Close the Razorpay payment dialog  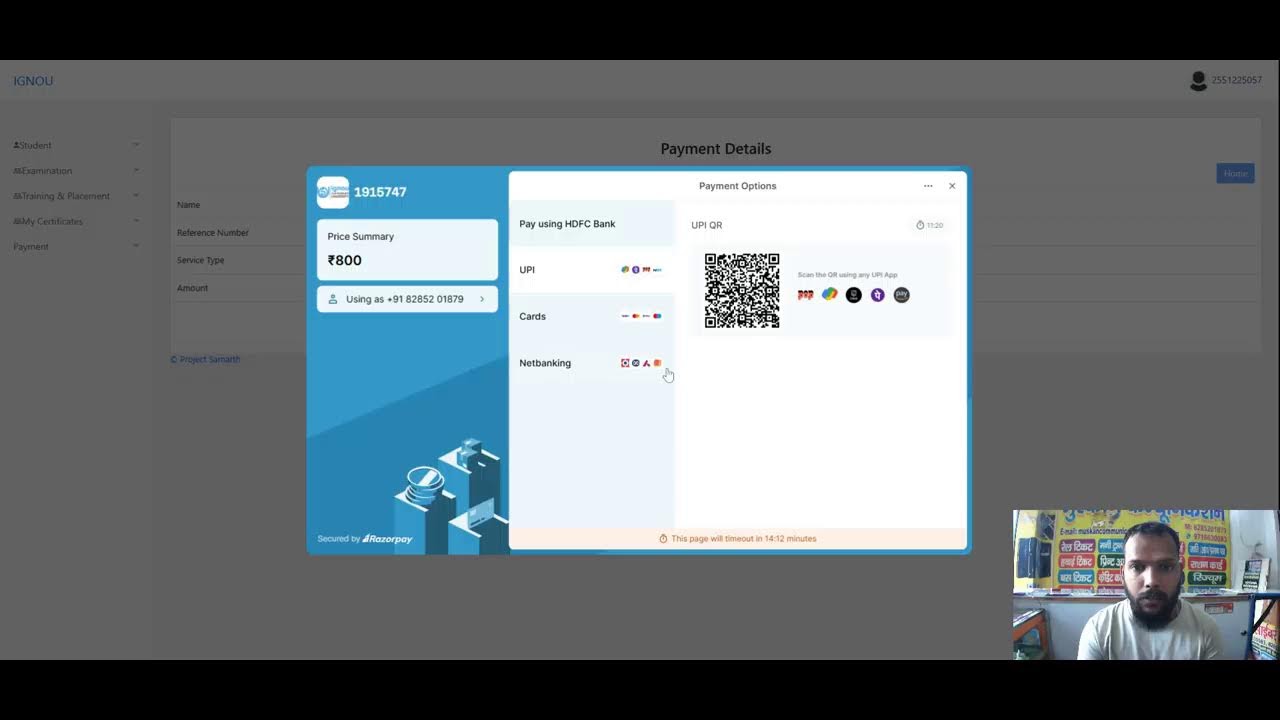(x=952, y=186)
